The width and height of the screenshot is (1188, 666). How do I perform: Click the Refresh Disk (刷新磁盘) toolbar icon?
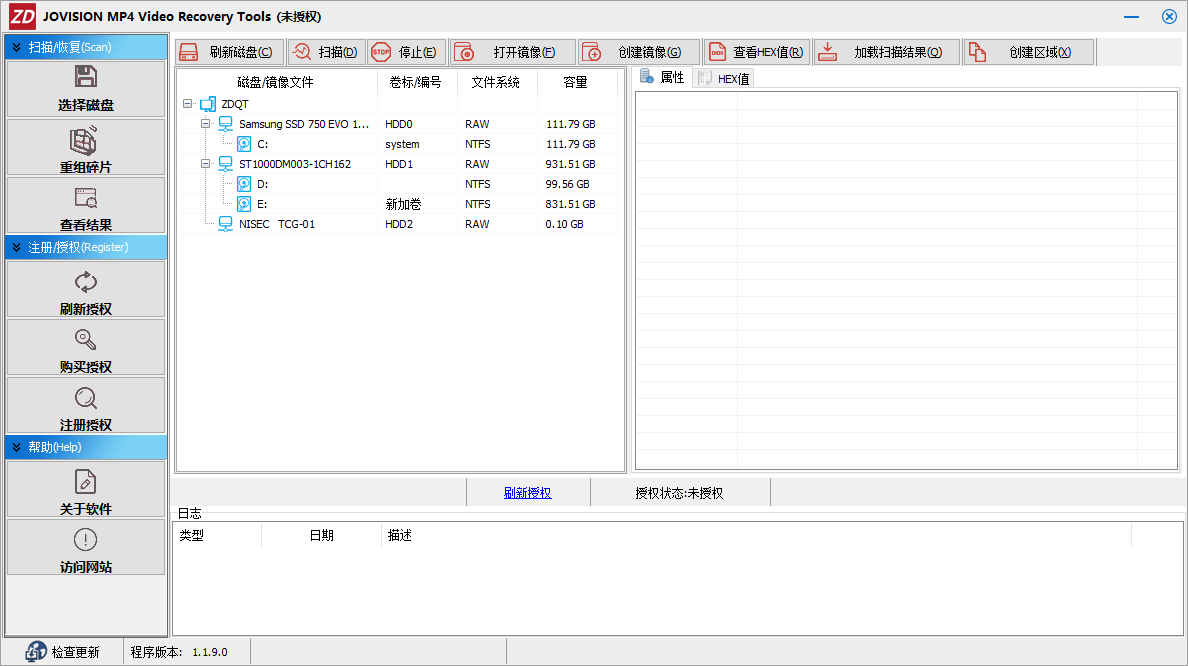coord(189,52)
